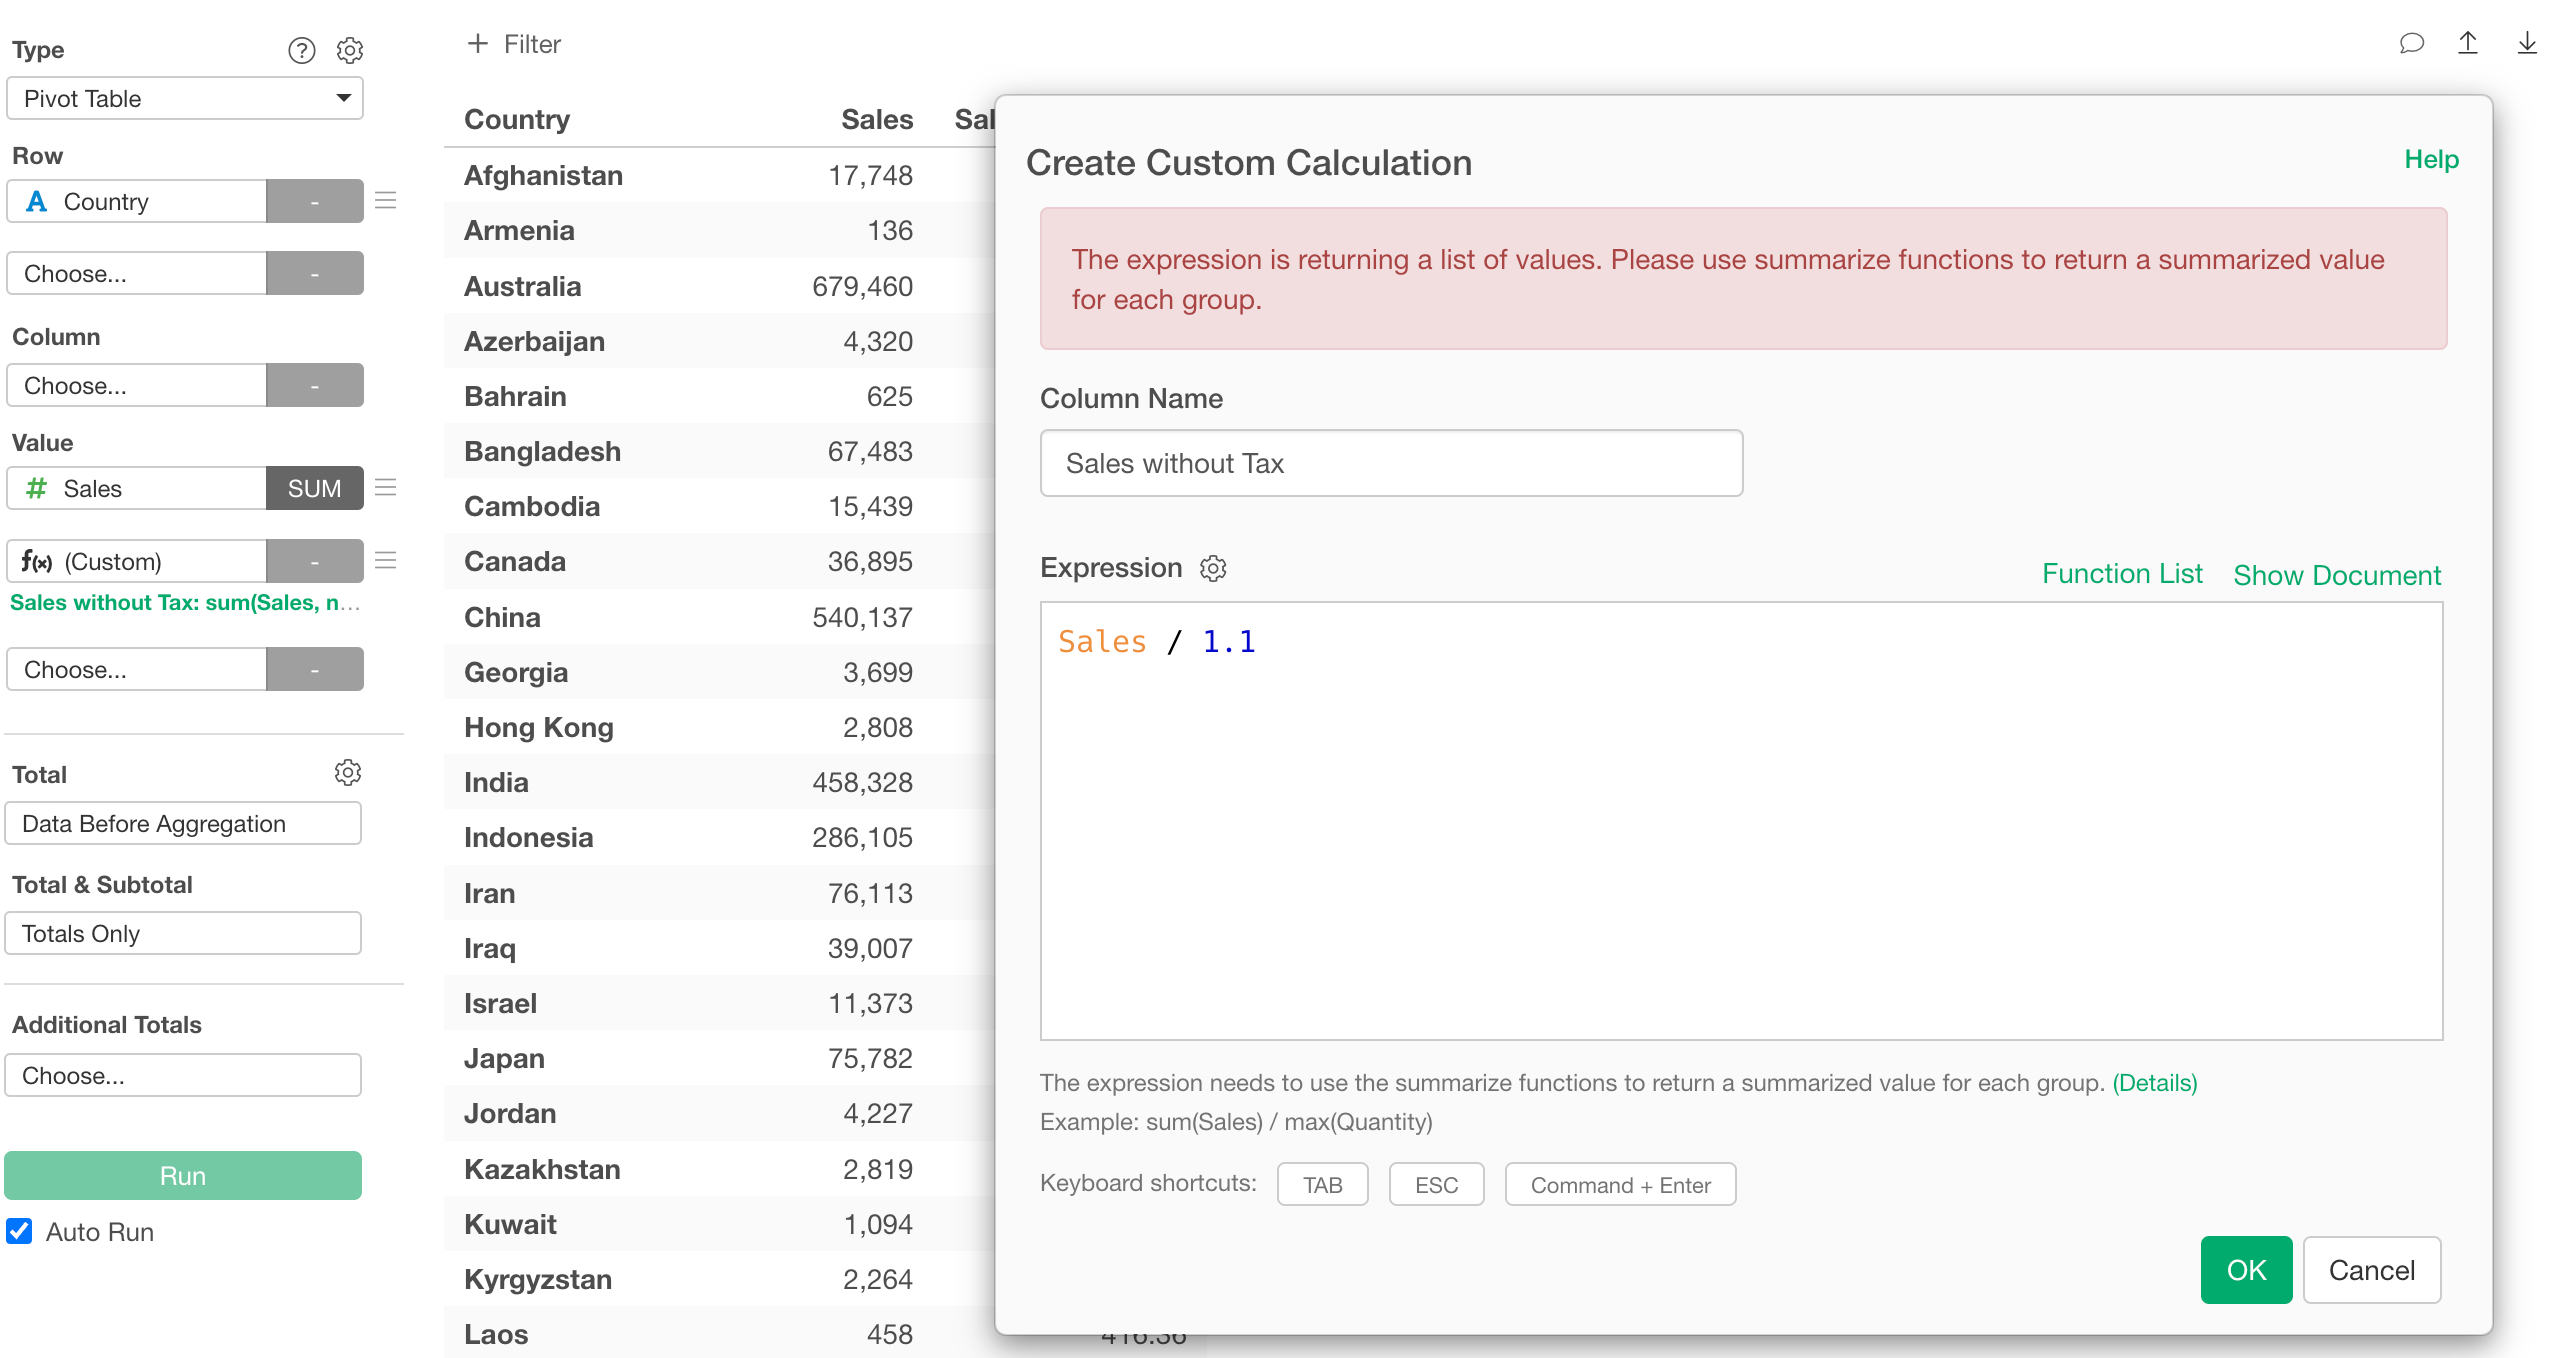2568x1358 pixels.
Task: Click the Column Name input field
Action: tap(1390, 463)
